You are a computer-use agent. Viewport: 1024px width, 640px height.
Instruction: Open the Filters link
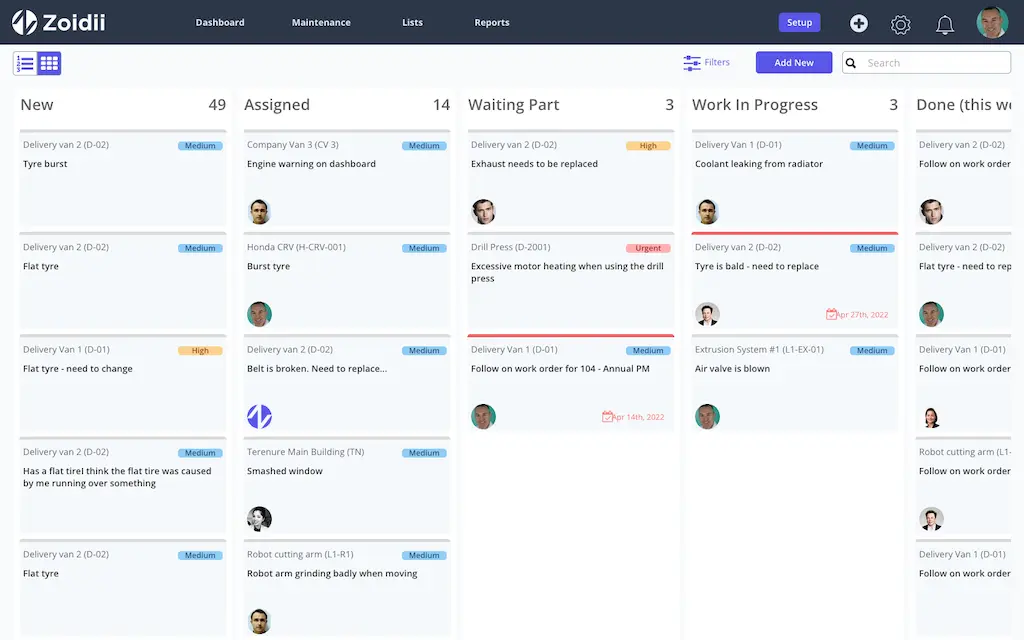coord(716,62)
